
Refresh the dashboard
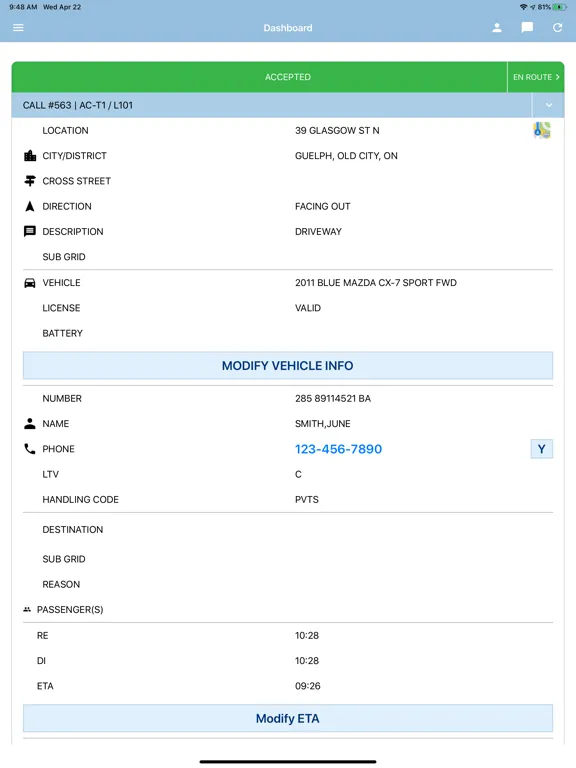click(557, 28)
